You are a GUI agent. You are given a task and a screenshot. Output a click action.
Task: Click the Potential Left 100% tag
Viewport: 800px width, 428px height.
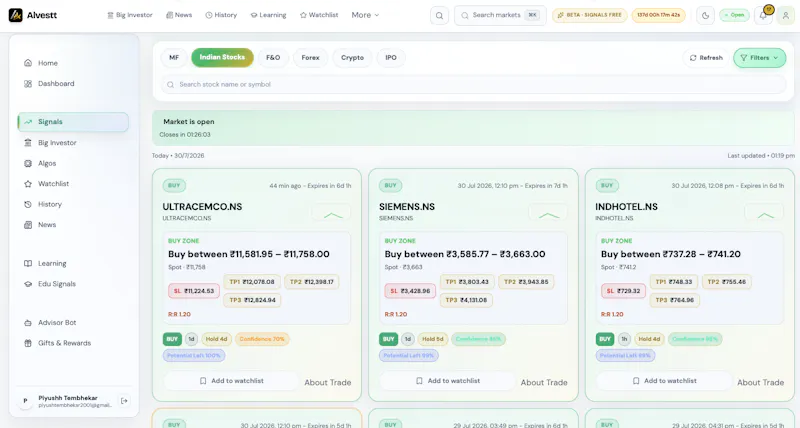tap(194, 356)
